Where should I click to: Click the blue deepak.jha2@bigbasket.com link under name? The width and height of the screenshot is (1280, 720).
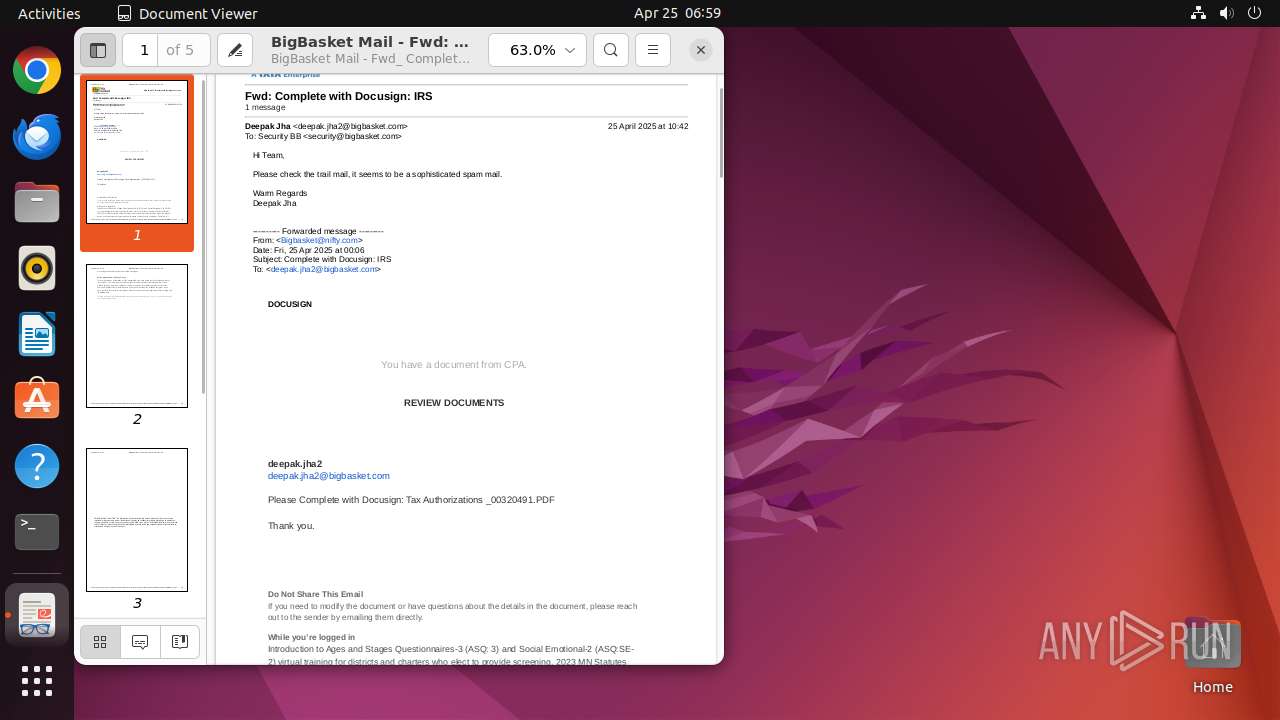(x=329, y=476)
